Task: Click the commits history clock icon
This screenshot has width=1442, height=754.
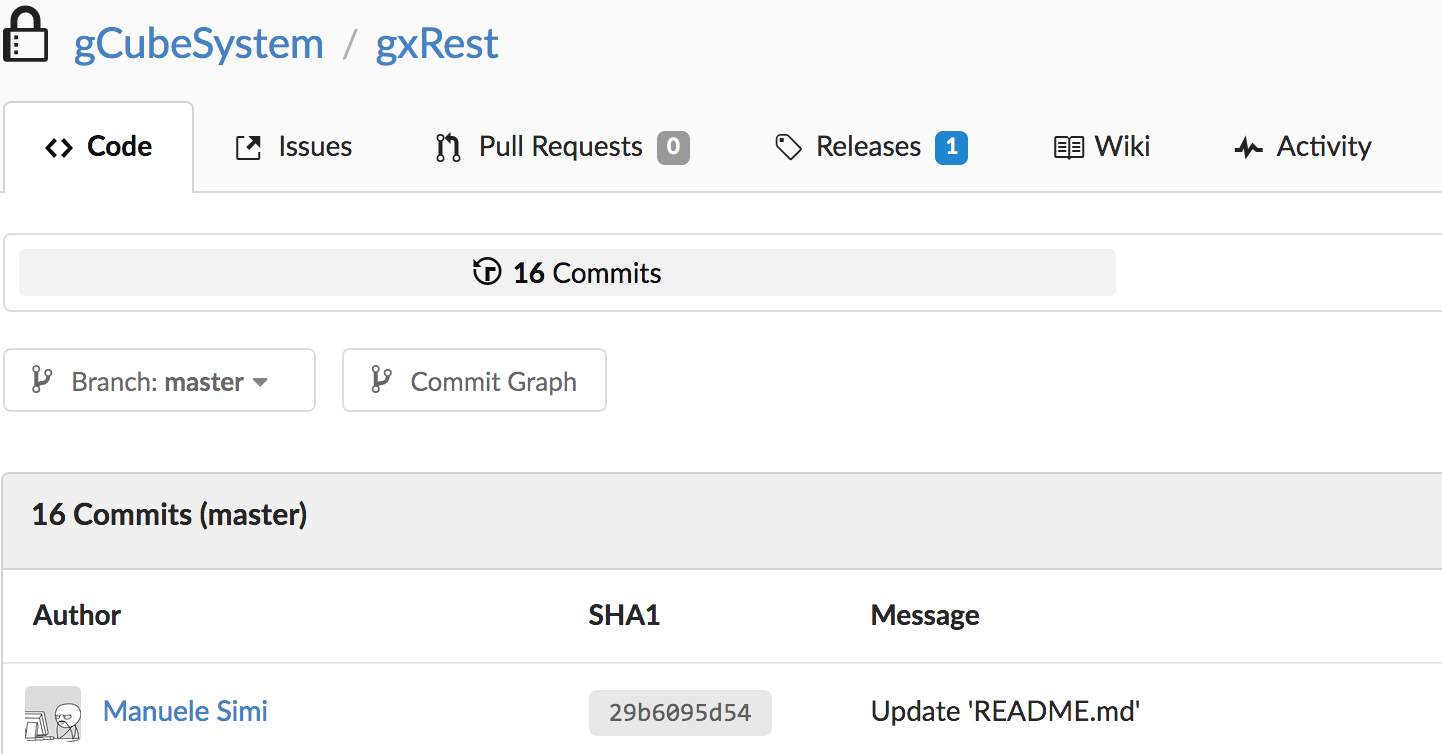Action: pyautogui.click(x=487, y=272)
